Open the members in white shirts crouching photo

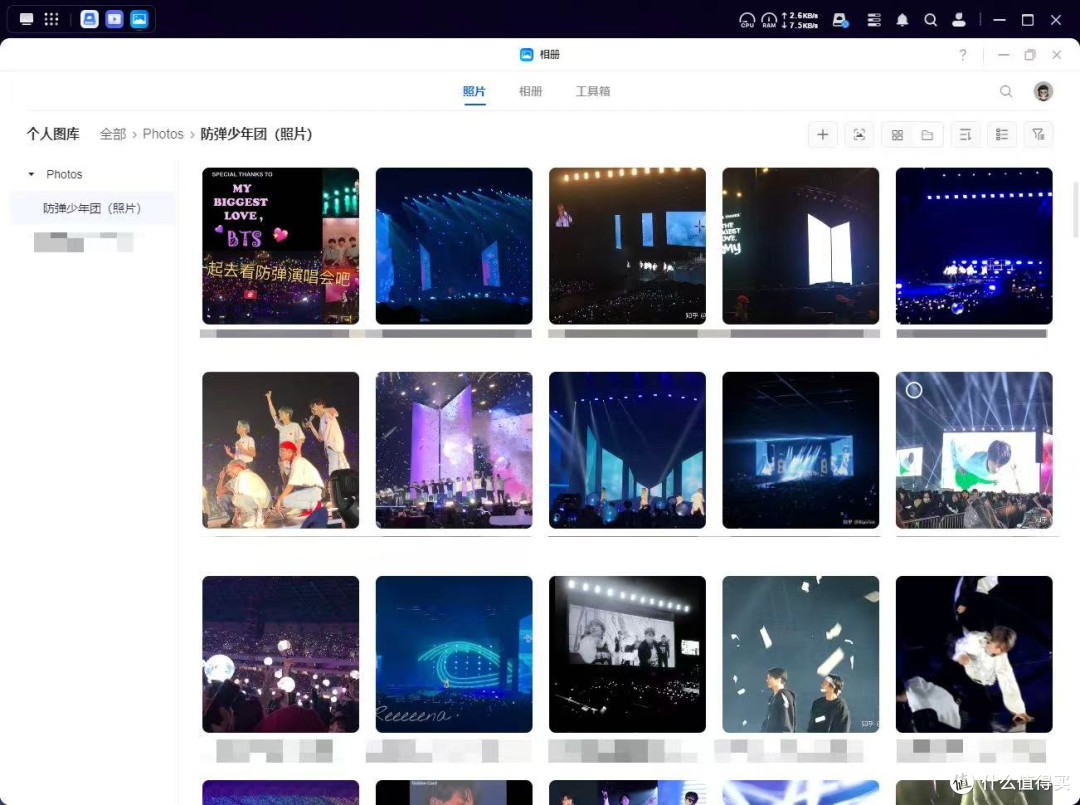click(280, 450)
